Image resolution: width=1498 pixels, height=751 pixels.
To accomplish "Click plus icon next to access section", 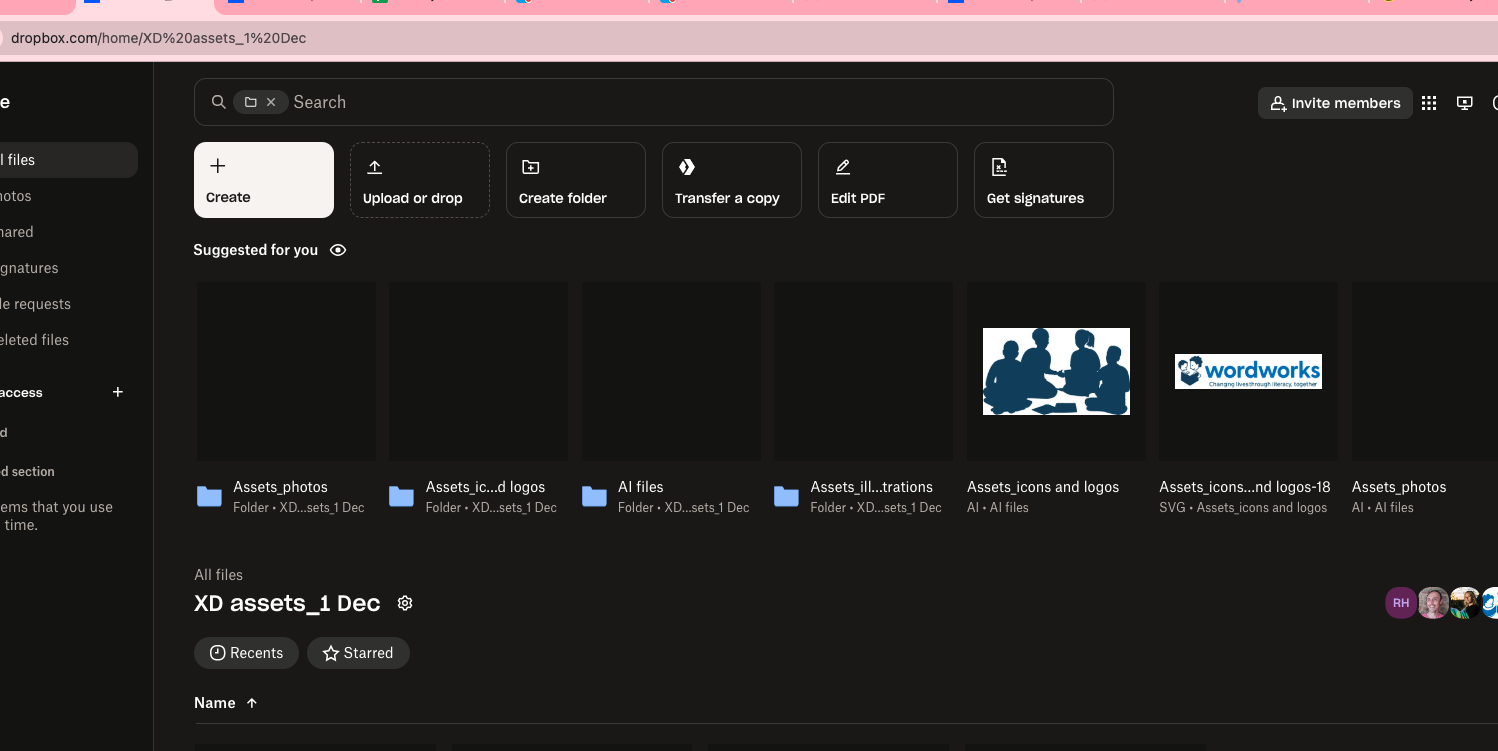I will click(x=118, y=392).
